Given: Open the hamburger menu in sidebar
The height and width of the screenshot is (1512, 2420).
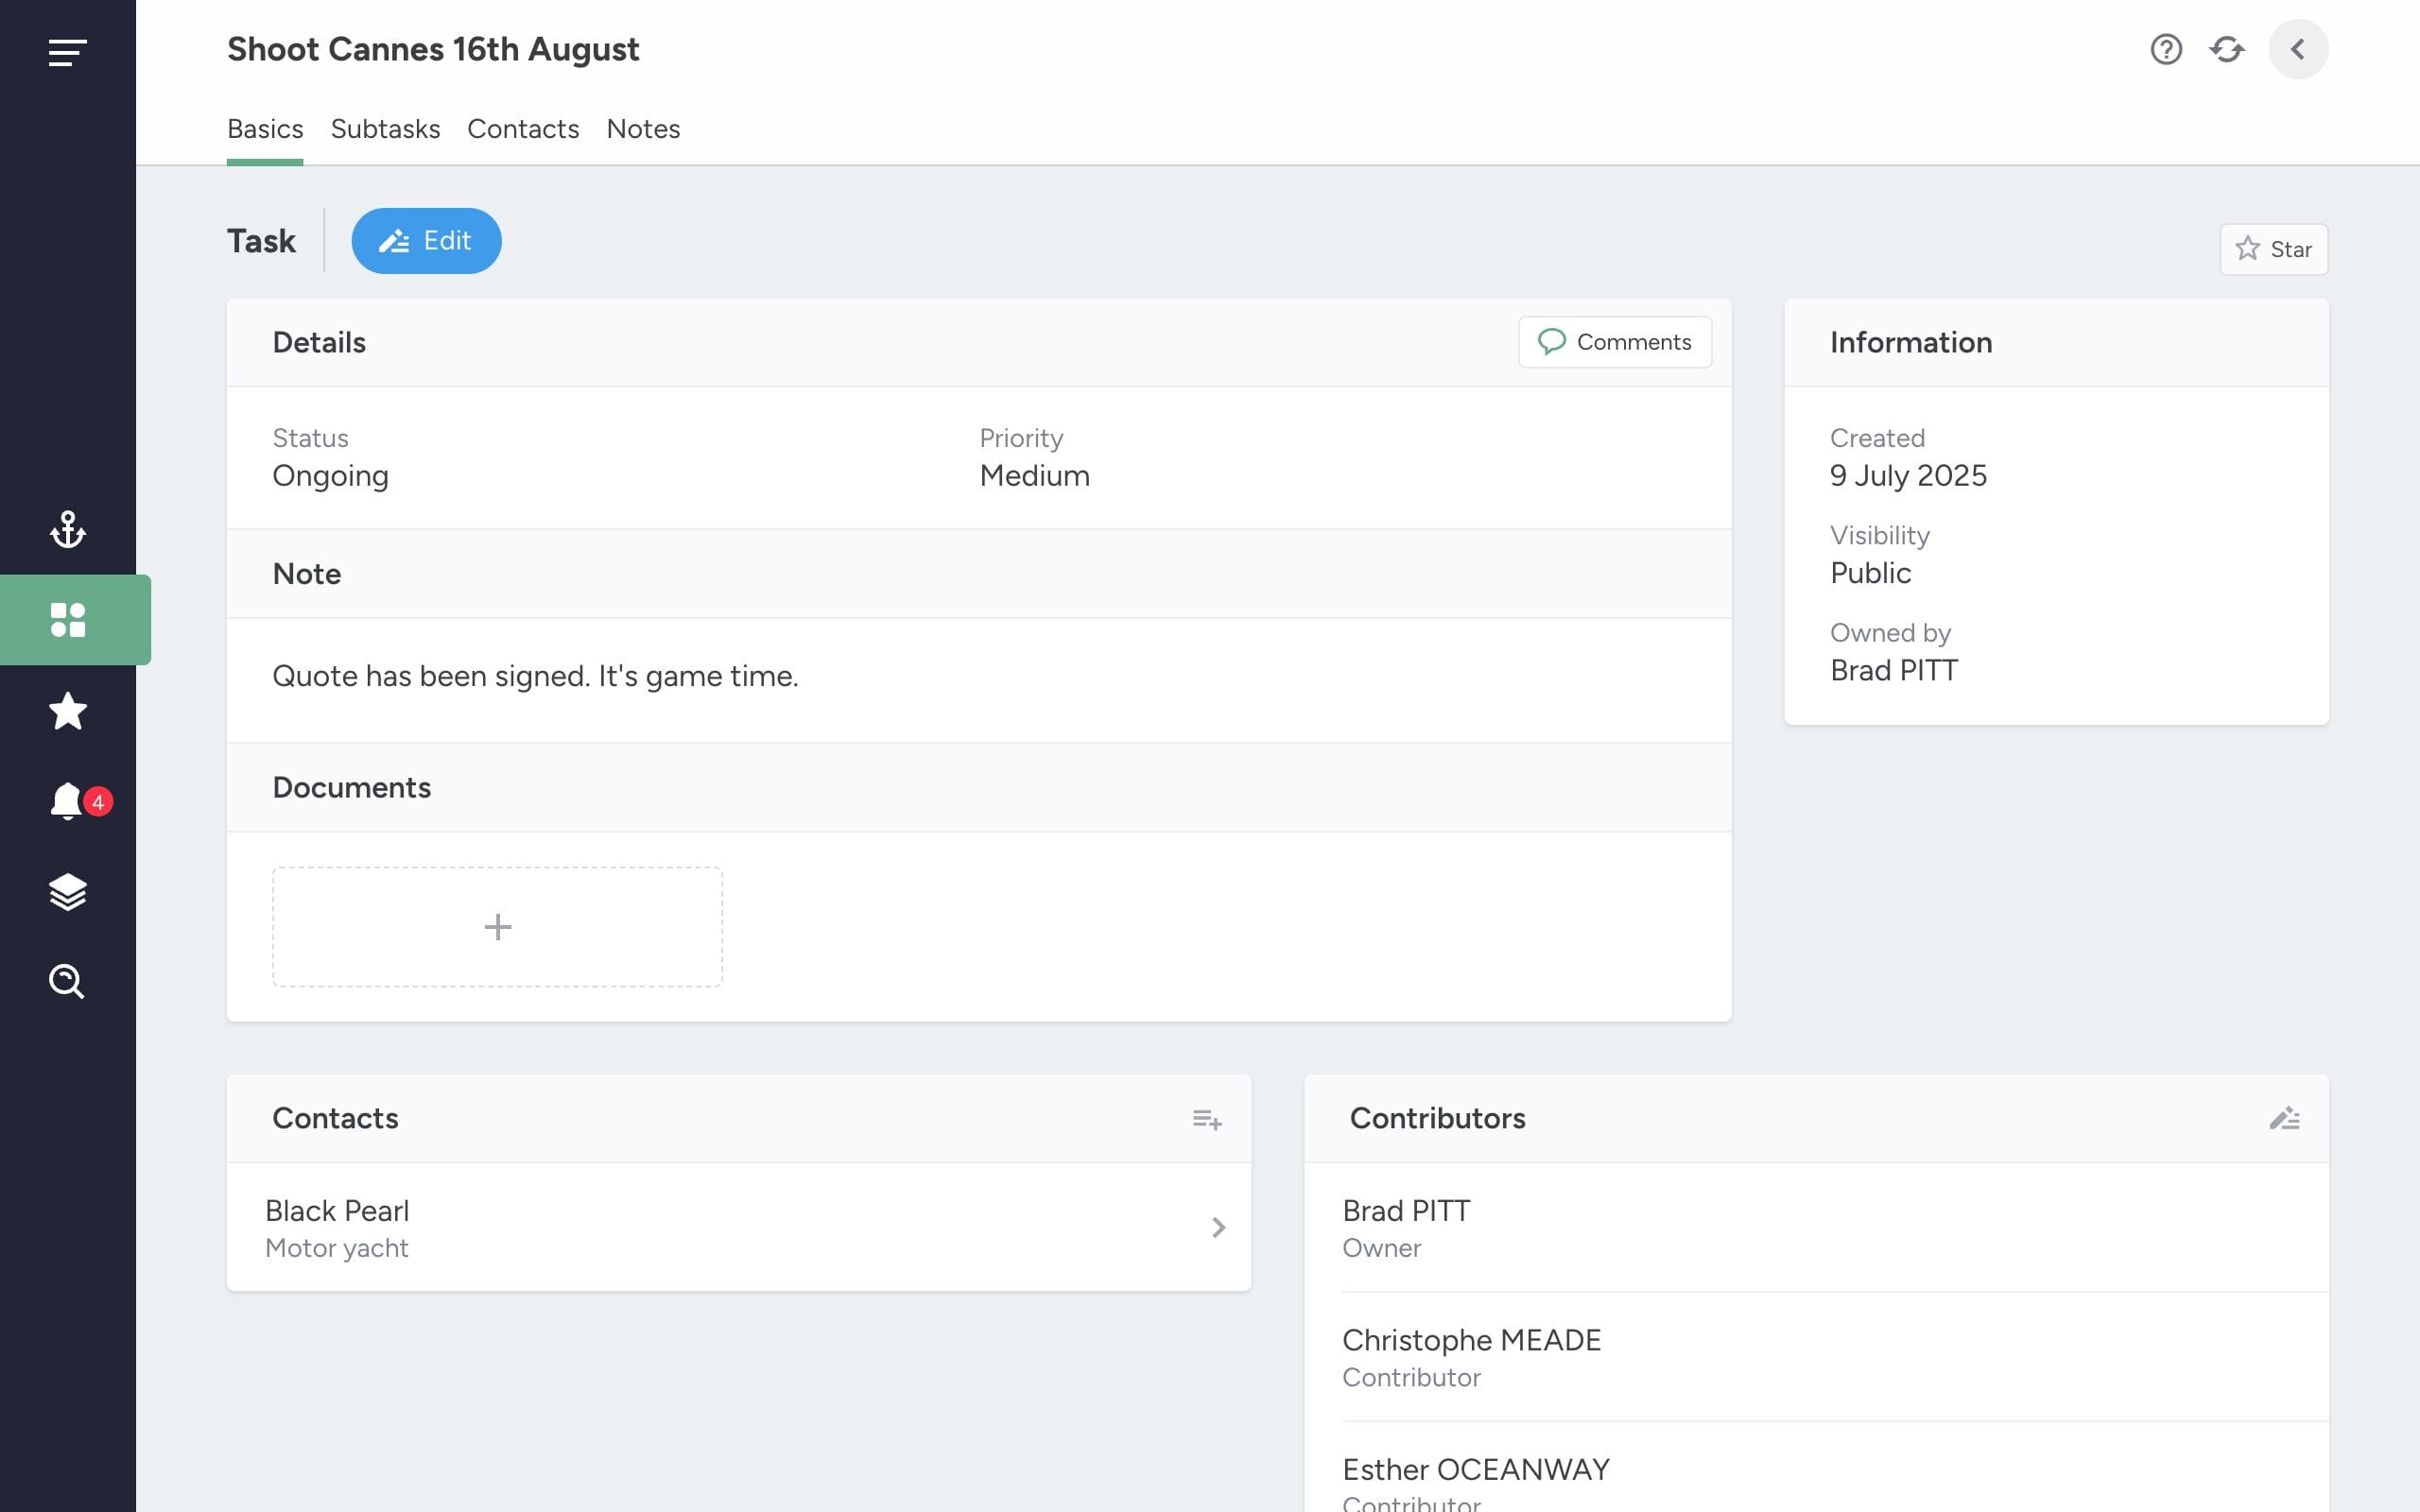Looking at the screenshot, I should pyautogui.click(x=67, y=52).
